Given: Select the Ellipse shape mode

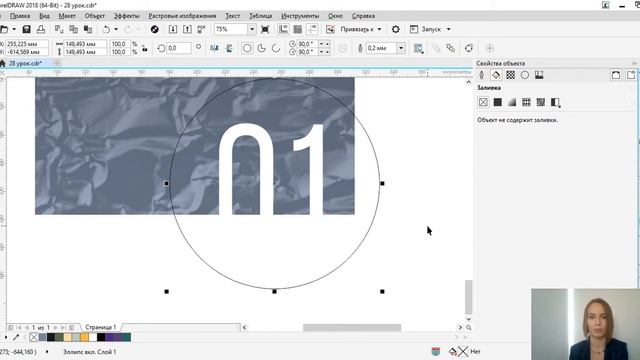Looking at the screenshot, I should pos(247,48).
